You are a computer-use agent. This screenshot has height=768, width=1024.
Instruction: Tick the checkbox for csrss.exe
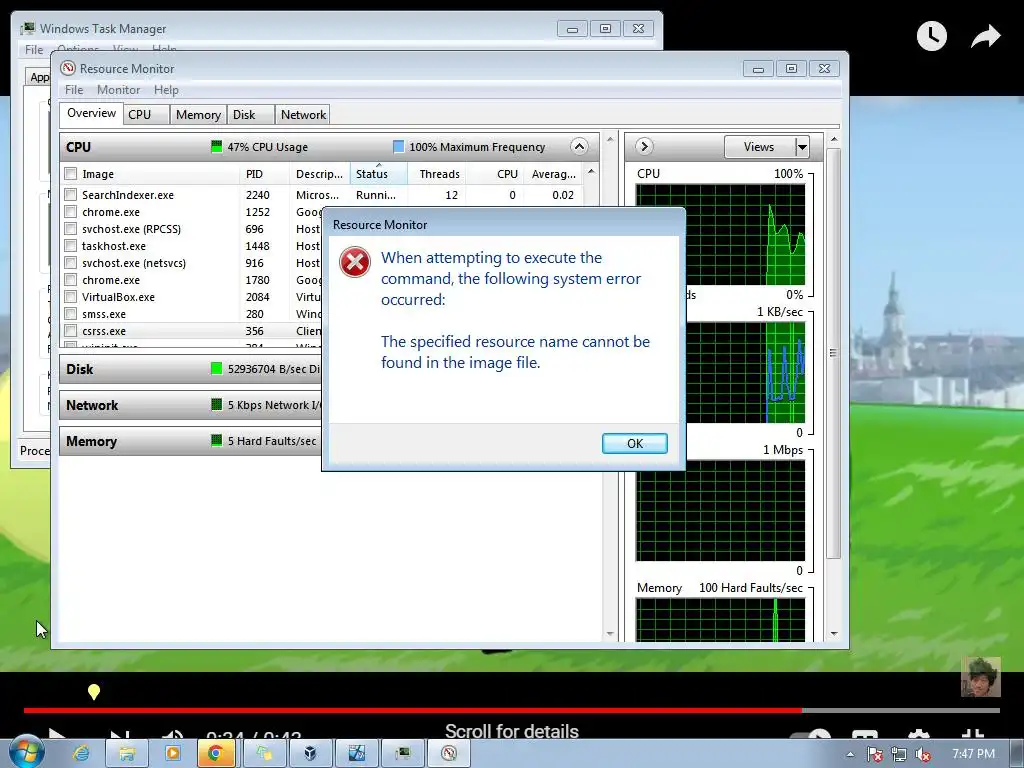pyautogui.click(x=71, y=330)
